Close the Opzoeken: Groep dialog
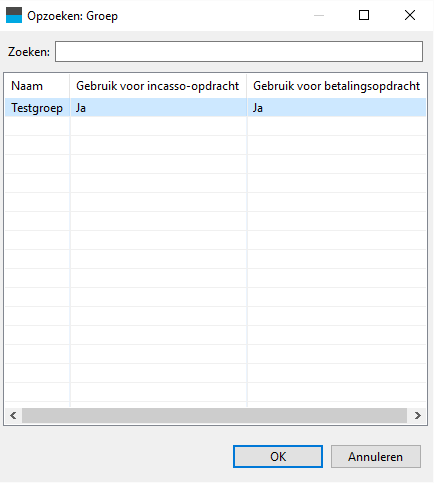 pos(410,15)
